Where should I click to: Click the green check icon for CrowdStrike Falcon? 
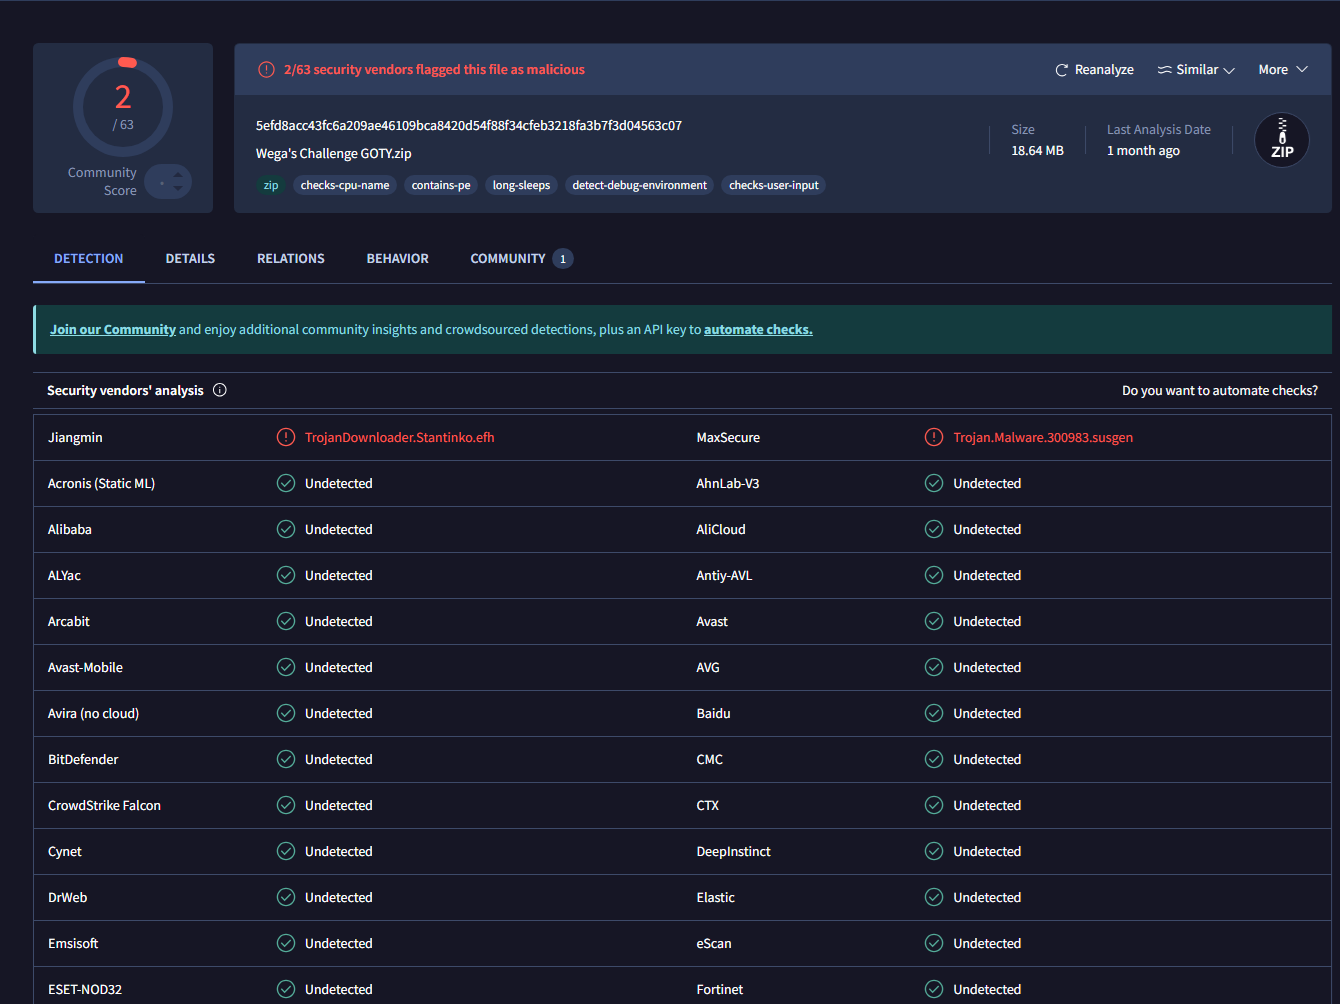286,805
